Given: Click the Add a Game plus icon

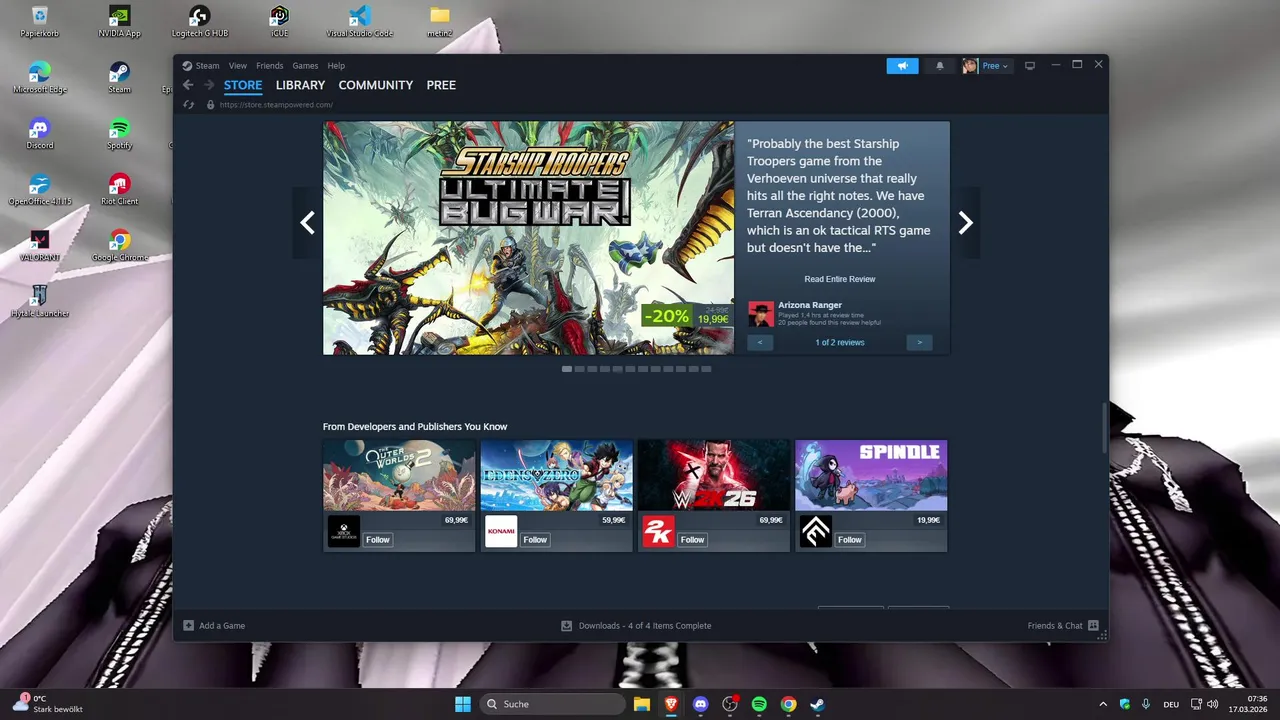Looking at the screenshot, I should tap(188, 626).
